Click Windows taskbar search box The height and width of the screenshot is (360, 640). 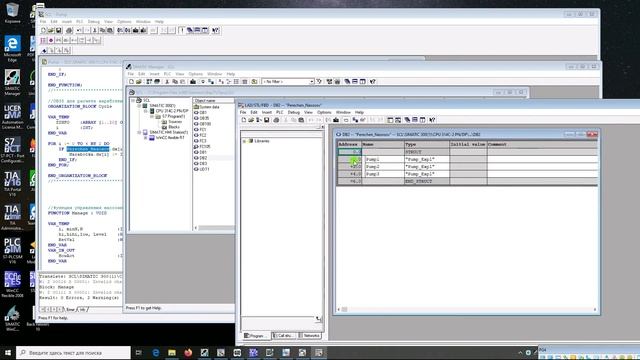[x=73, y=353]
